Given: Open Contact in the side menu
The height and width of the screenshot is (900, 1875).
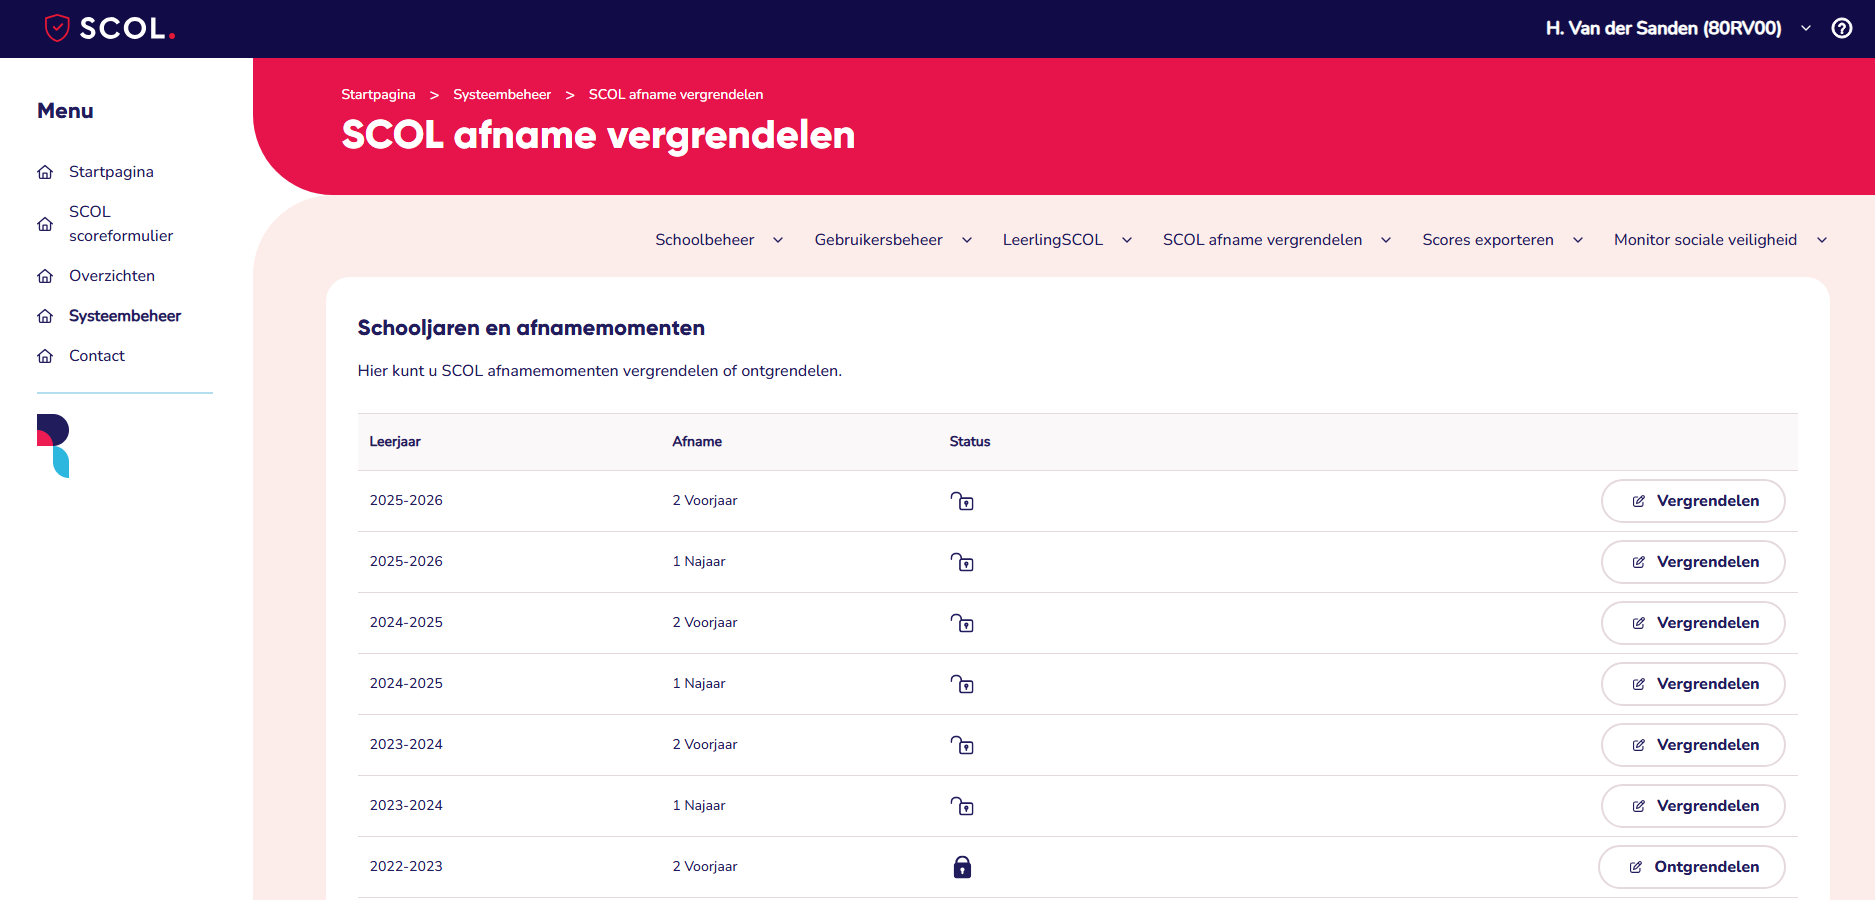Looking at the screenshot, I should [97, 356].
